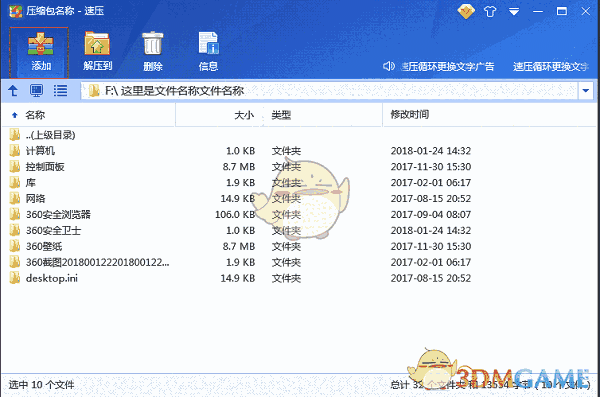600x397 pixels.
Task: Click the 106.0 KB size value
Action: point(235,214)
